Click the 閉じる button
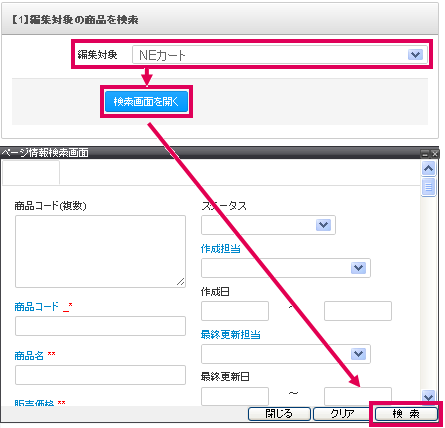Screen dimensions: 445x428 tap(279, 414)
